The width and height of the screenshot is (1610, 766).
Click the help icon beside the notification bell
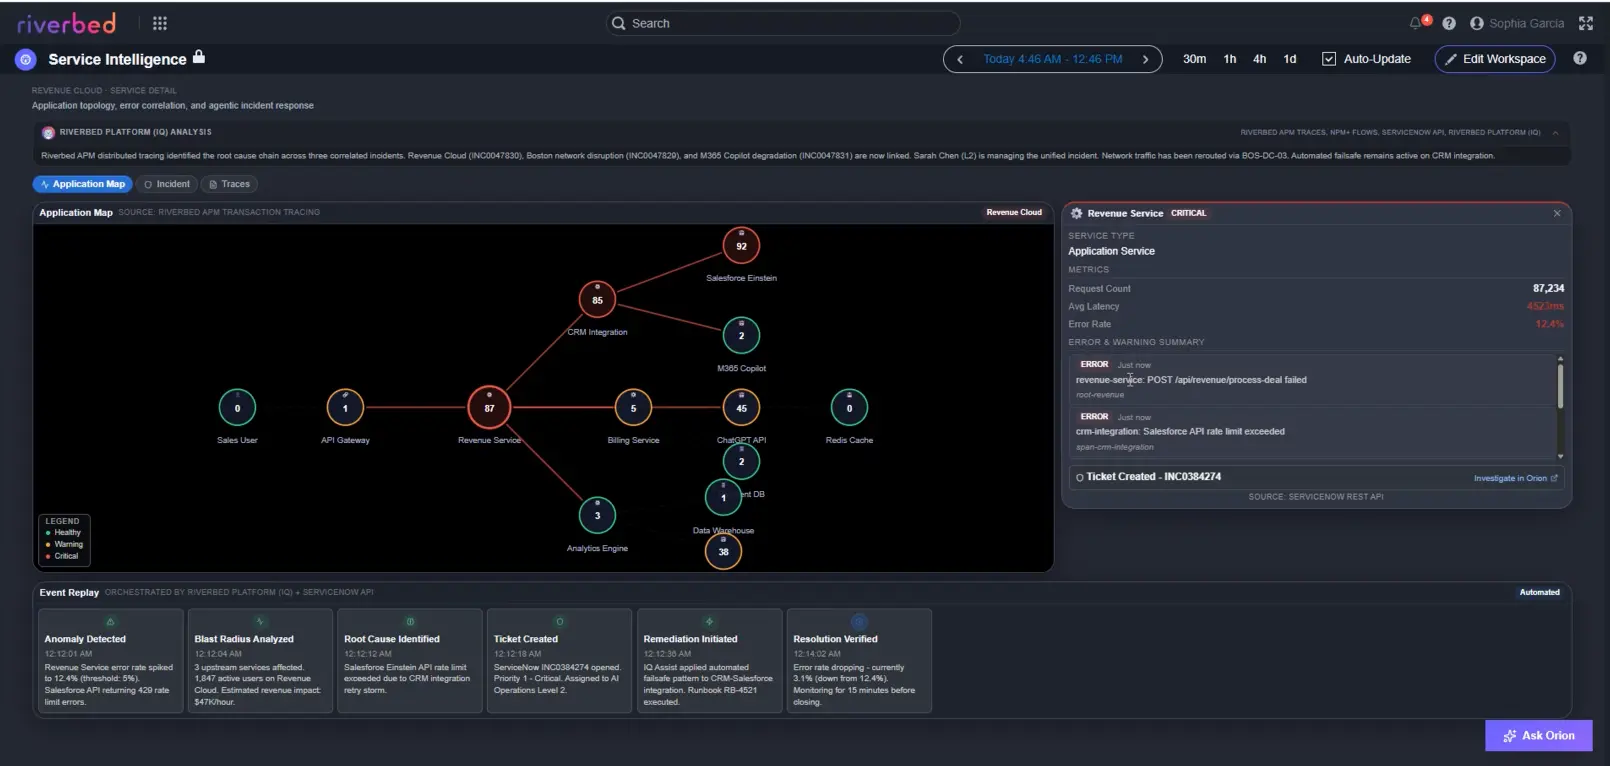click(1449, 23)
